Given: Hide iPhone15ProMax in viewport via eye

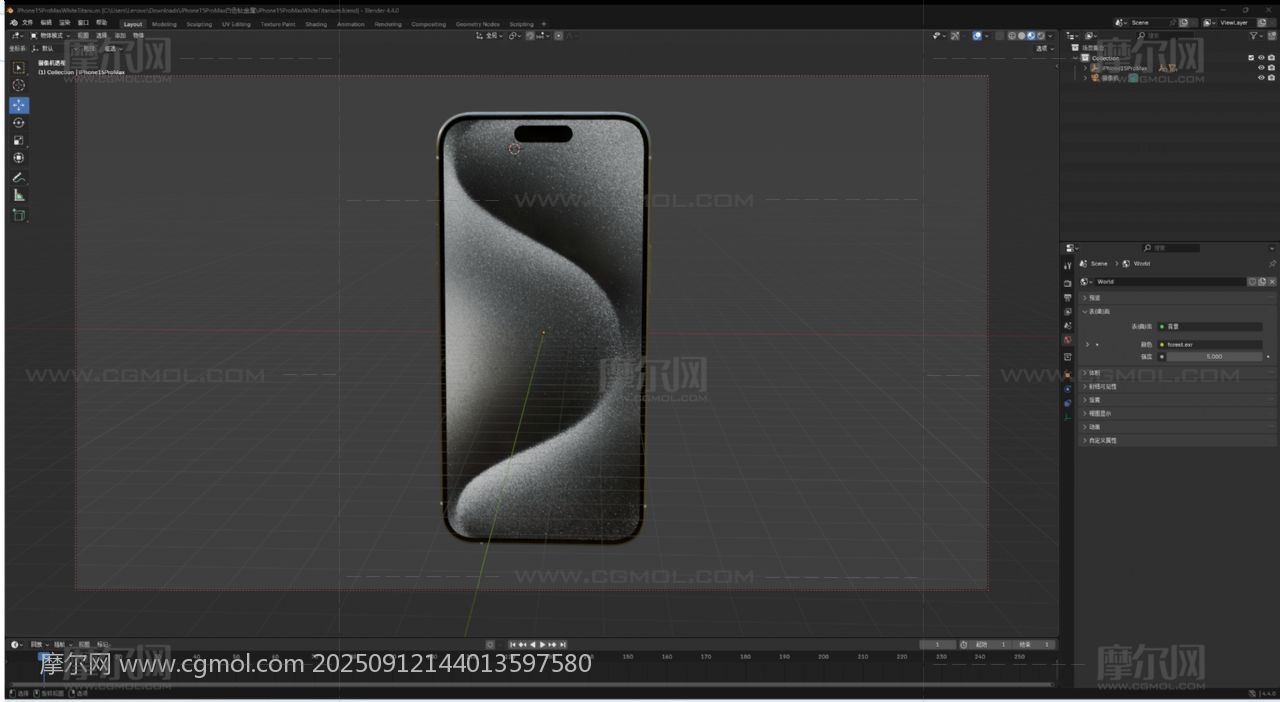Looking at the screenshot, I should tap(1261, 68).
